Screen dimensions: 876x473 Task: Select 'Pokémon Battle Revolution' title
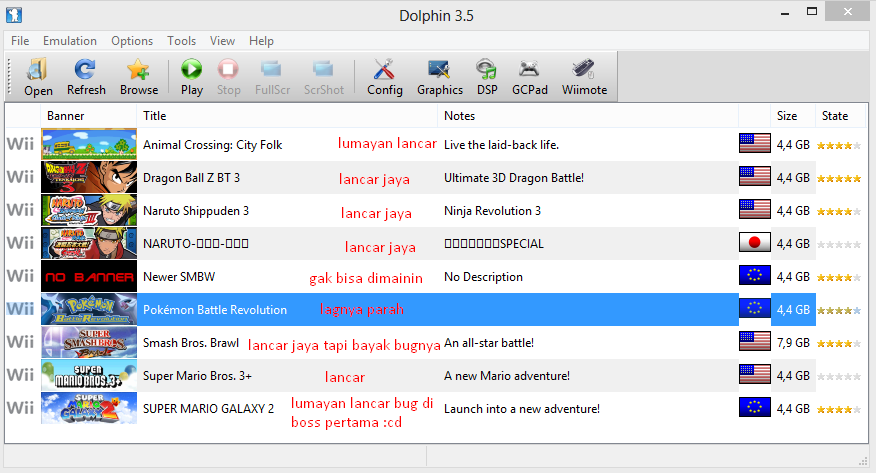[215, 309]
